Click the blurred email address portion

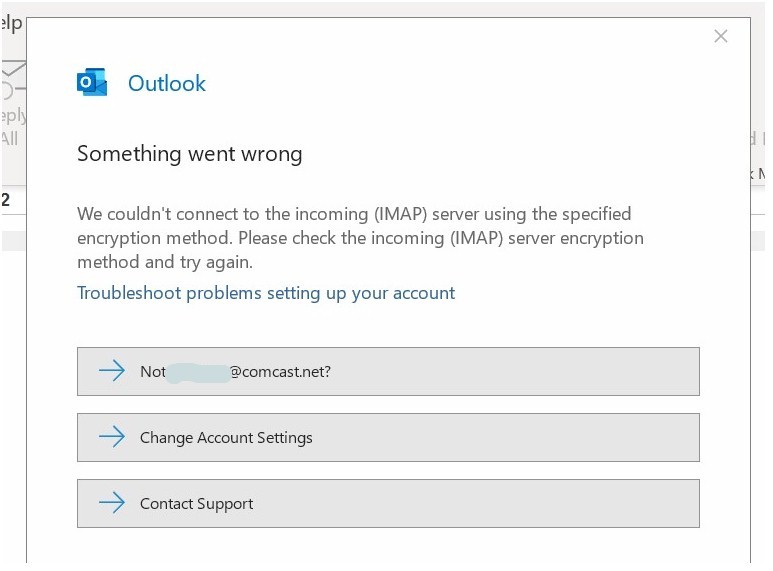coord(198,372)
